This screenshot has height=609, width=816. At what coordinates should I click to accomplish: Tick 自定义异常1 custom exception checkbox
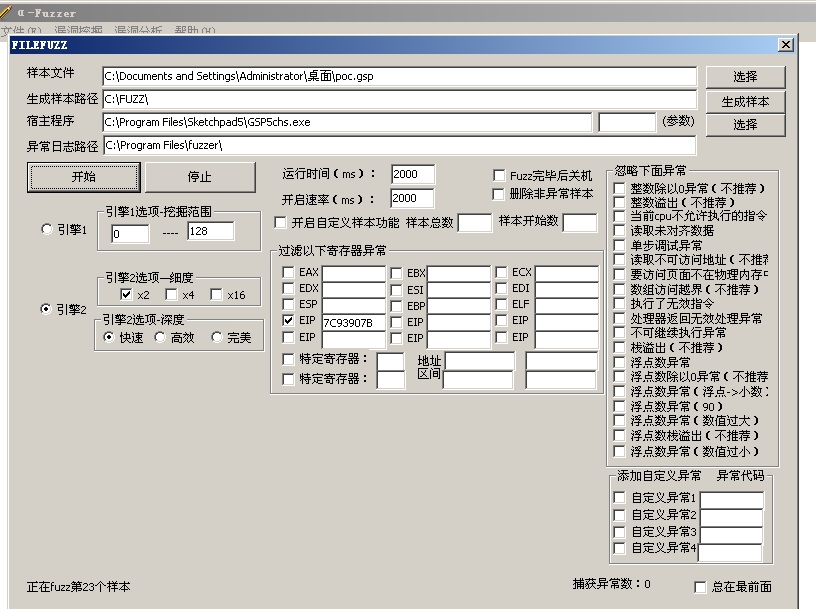tap(619, 498)
